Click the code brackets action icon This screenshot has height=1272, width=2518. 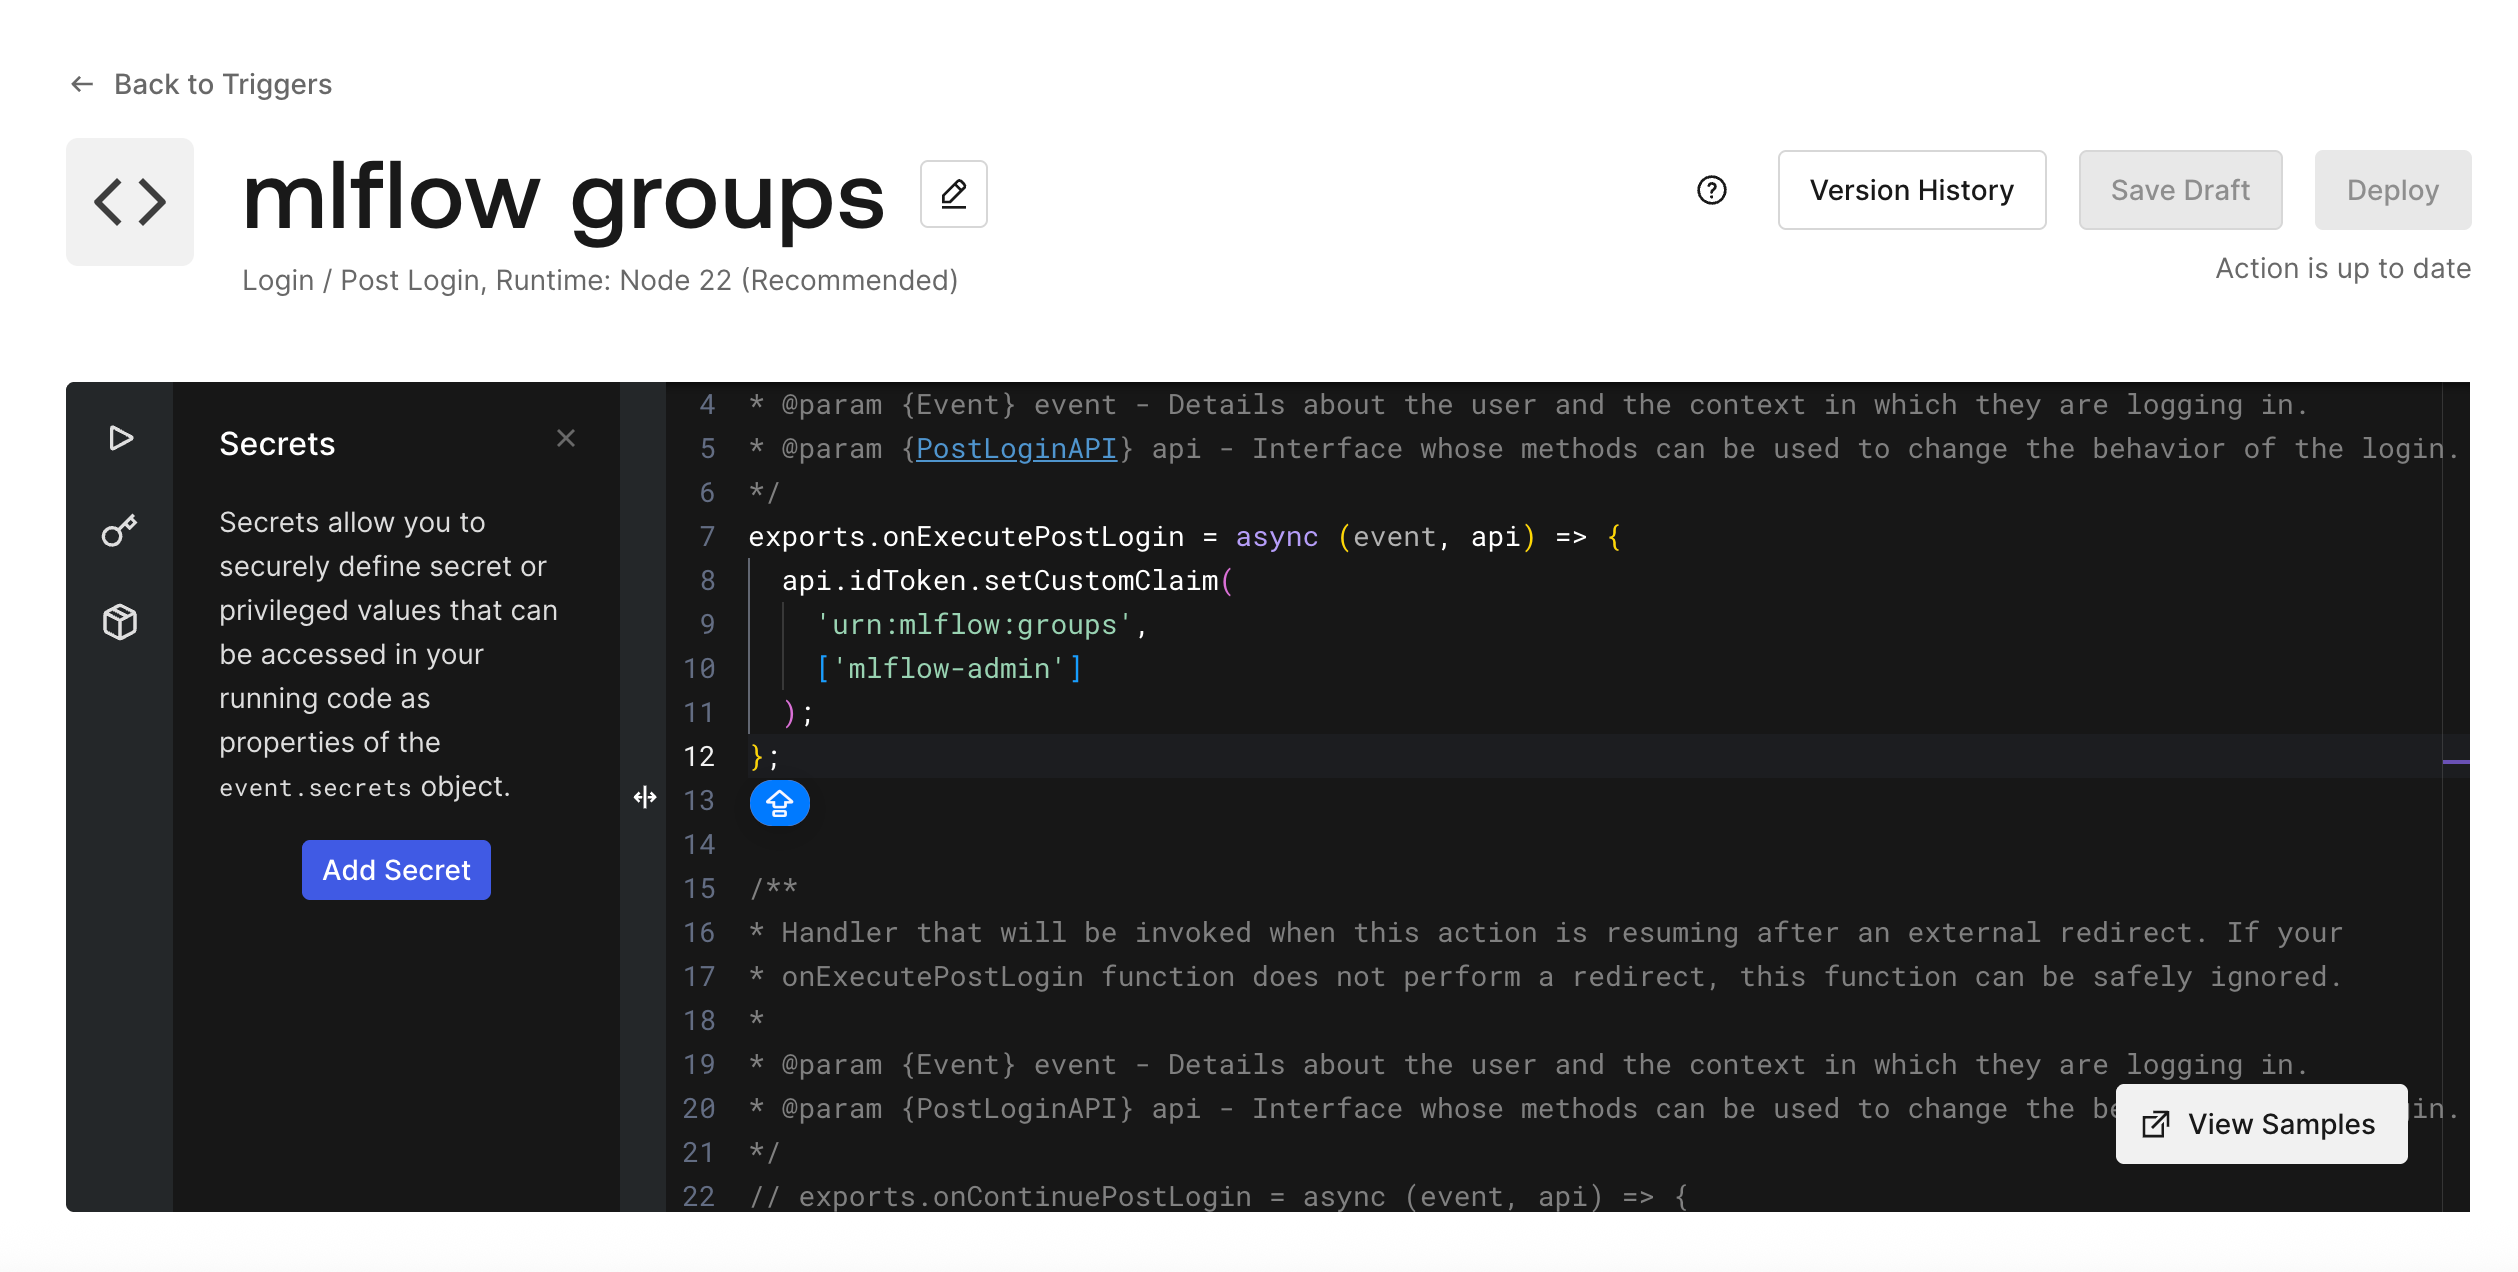pyautogui.click(x=130, y=202)
